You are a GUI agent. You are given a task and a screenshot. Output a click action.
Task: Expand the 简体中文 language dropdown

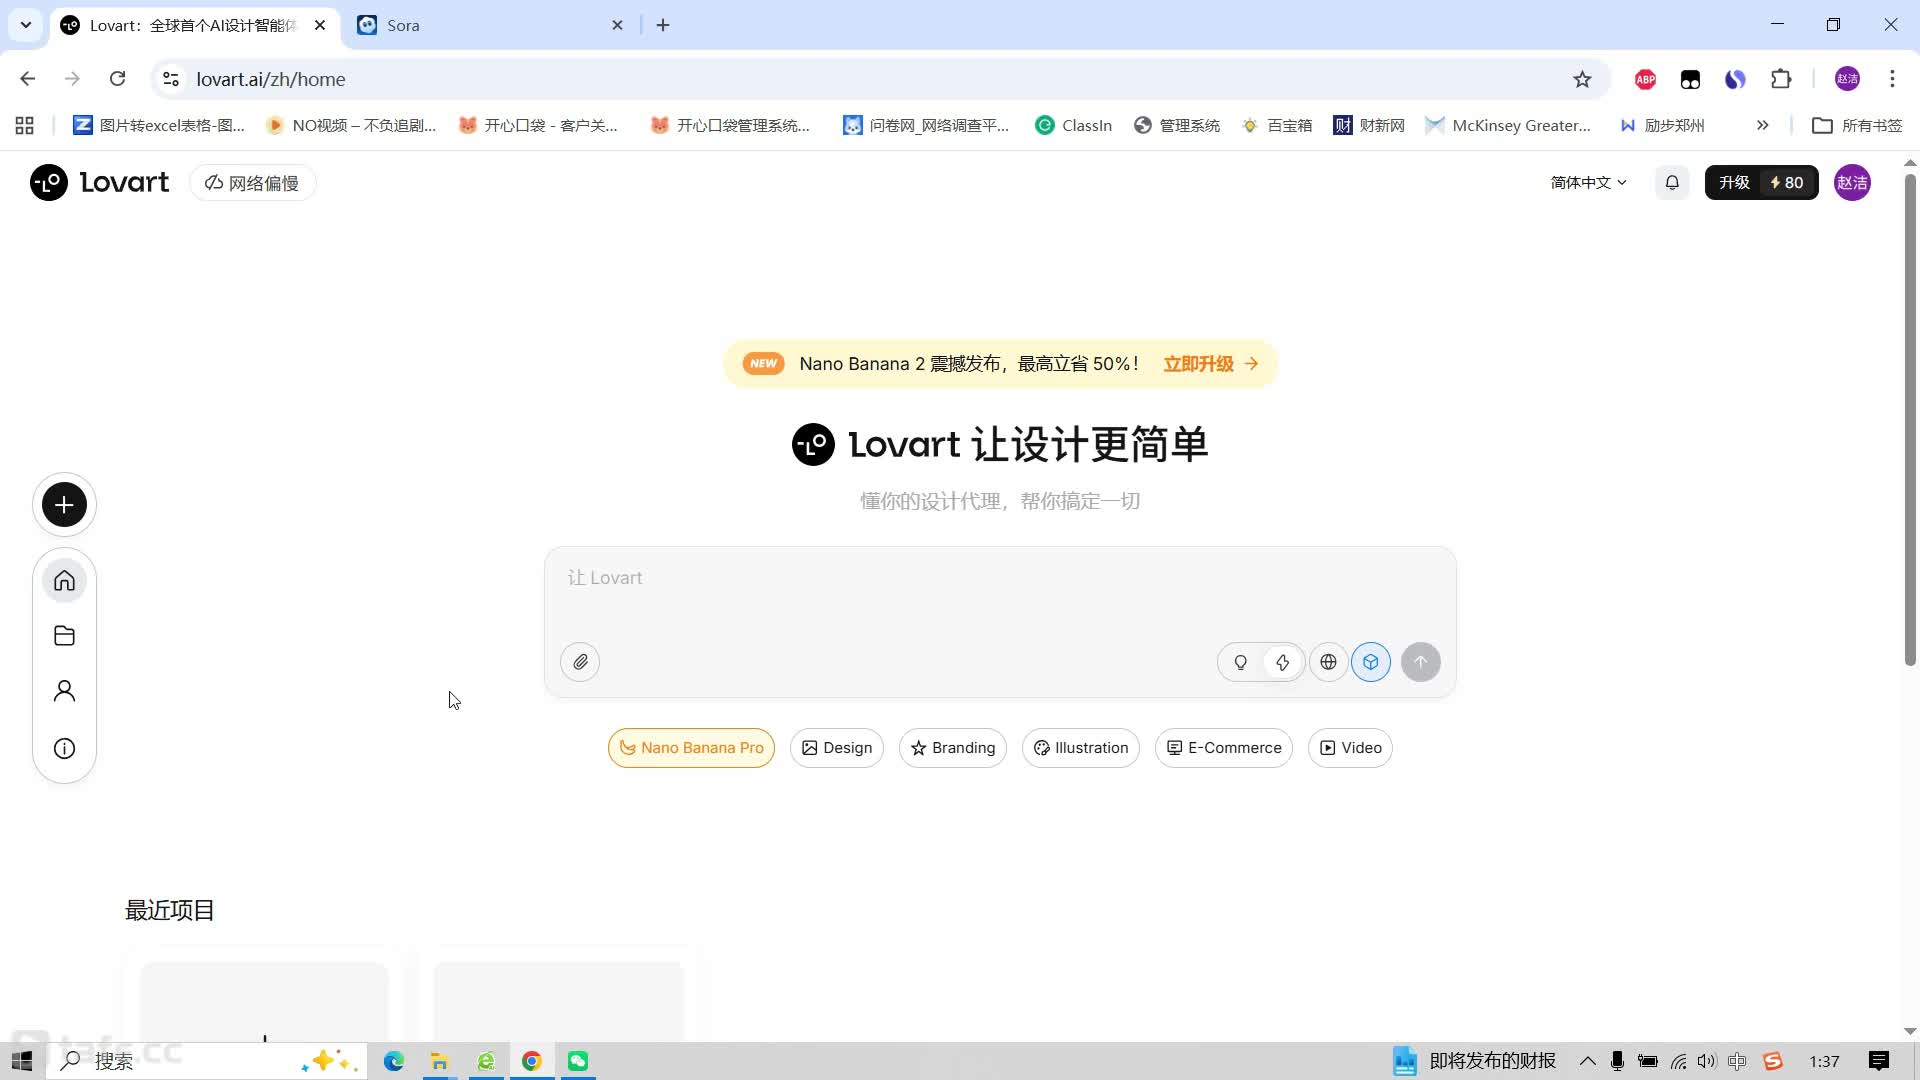click(1588, 183)
